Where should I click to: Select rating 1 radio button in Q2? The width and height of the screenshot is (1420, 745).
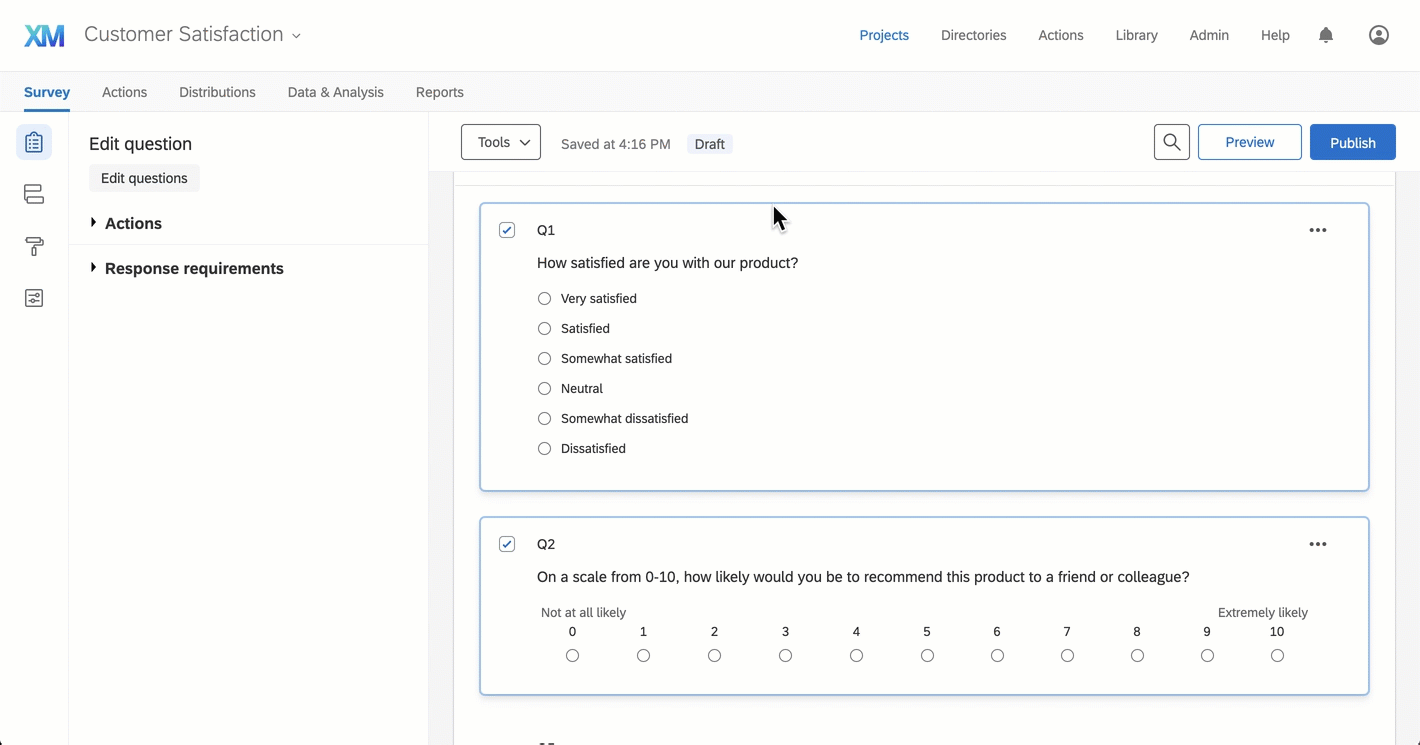643,656
